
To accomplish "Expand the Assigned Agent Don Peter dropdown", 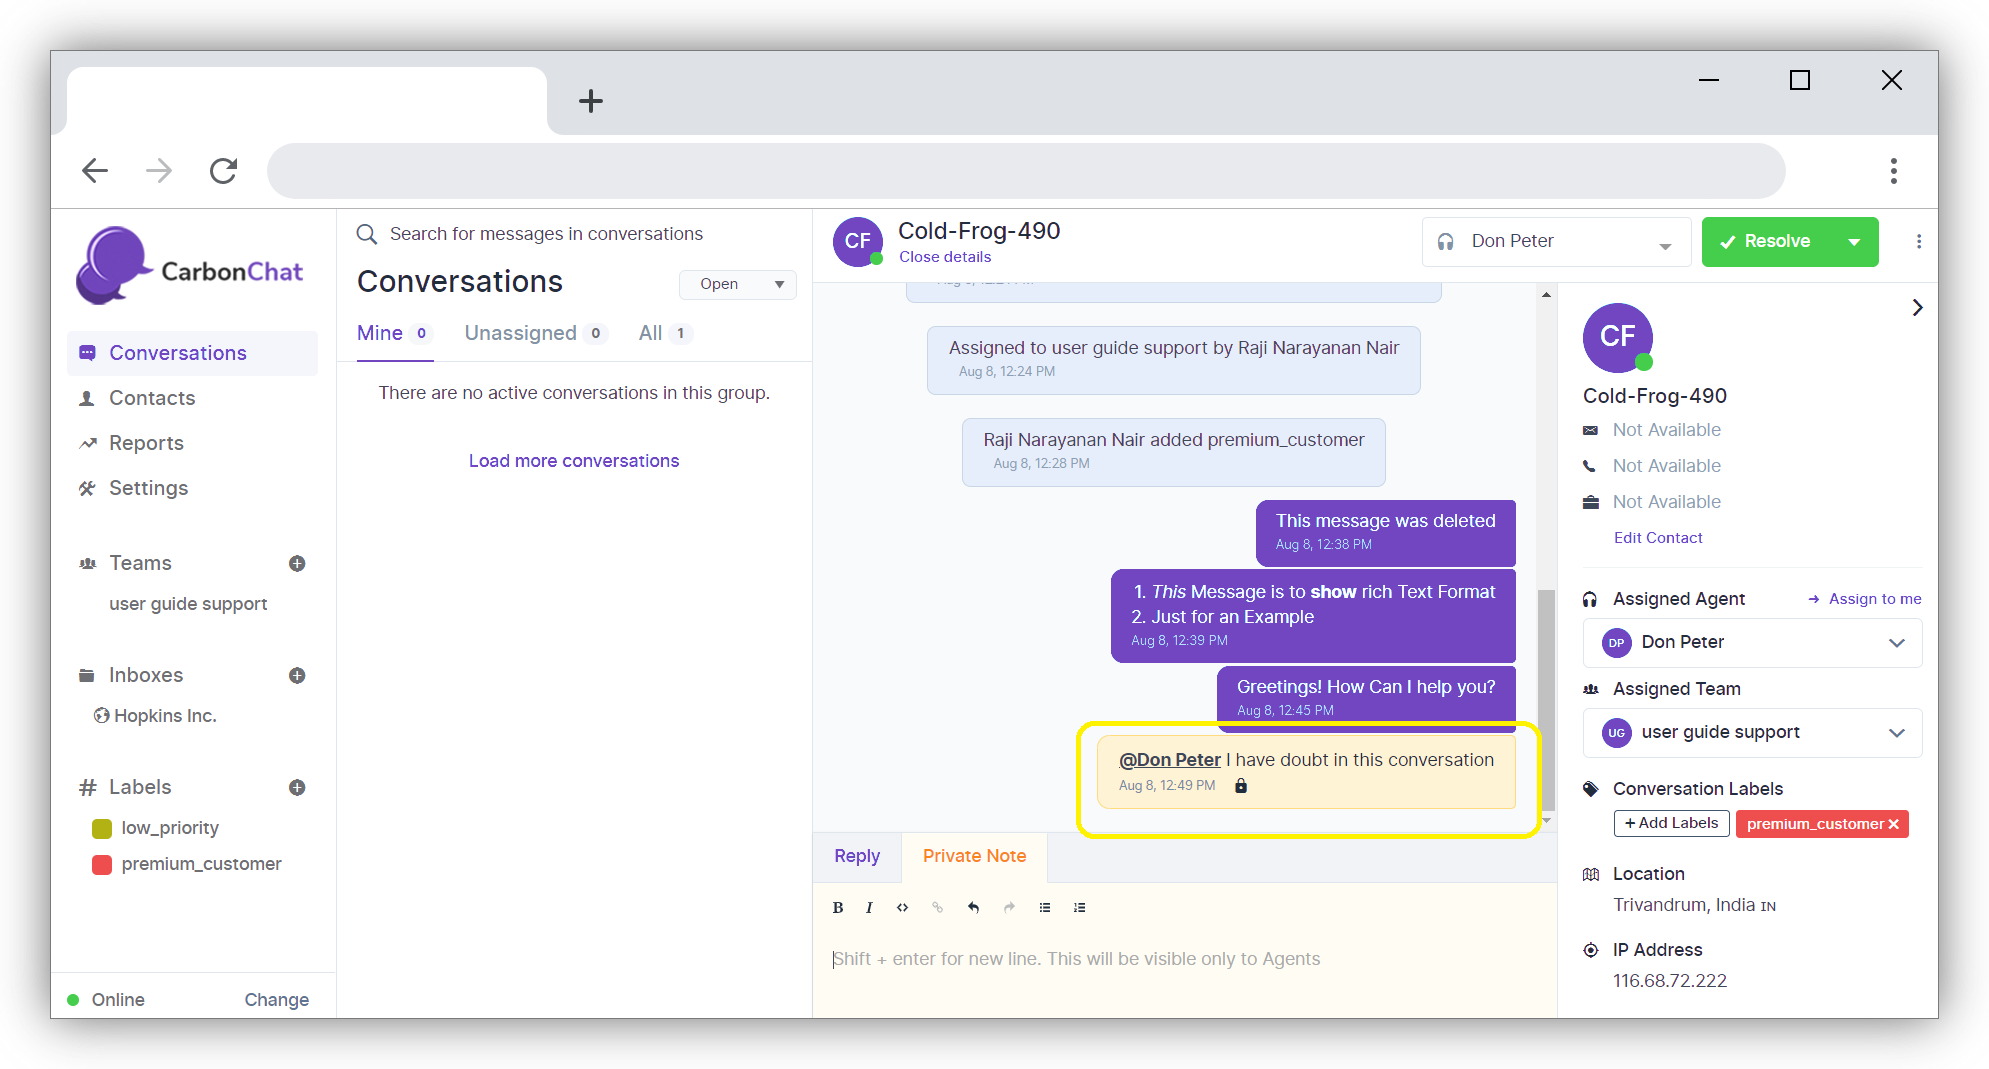I will [1896, 643].
